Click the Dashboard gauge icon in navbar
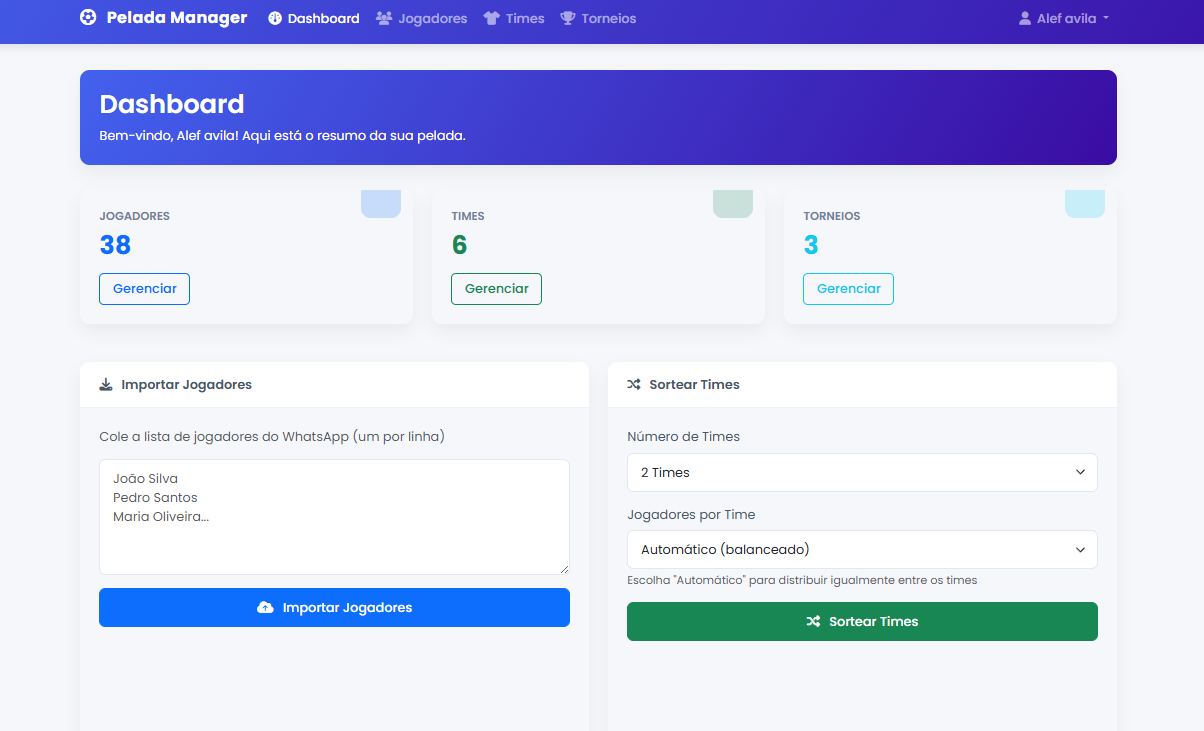The width and height of the screenshot is (1204, 731). 275,19
